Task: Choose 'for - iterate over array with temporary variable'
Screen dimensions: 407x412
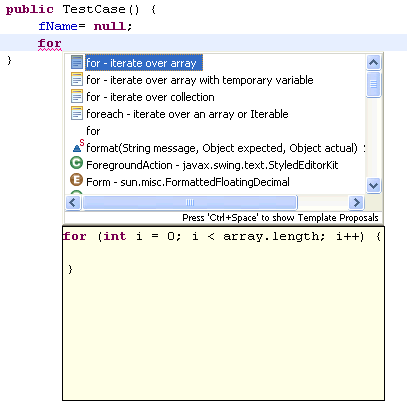Action: point(200,80)
